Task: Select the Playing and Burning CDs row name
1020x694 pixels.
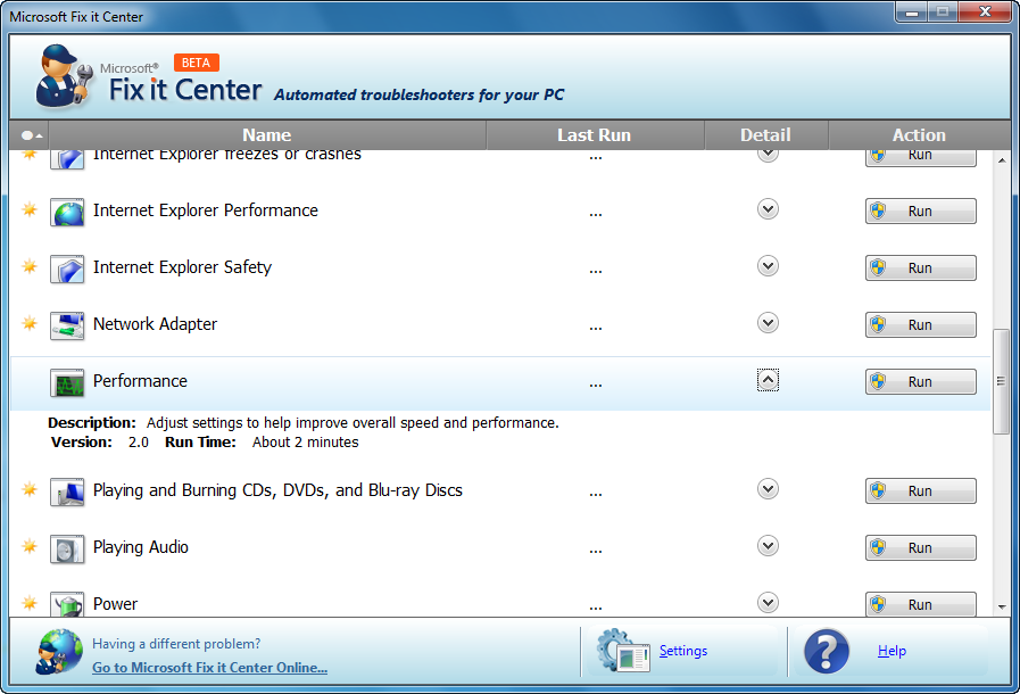Action: click(278, 490)
